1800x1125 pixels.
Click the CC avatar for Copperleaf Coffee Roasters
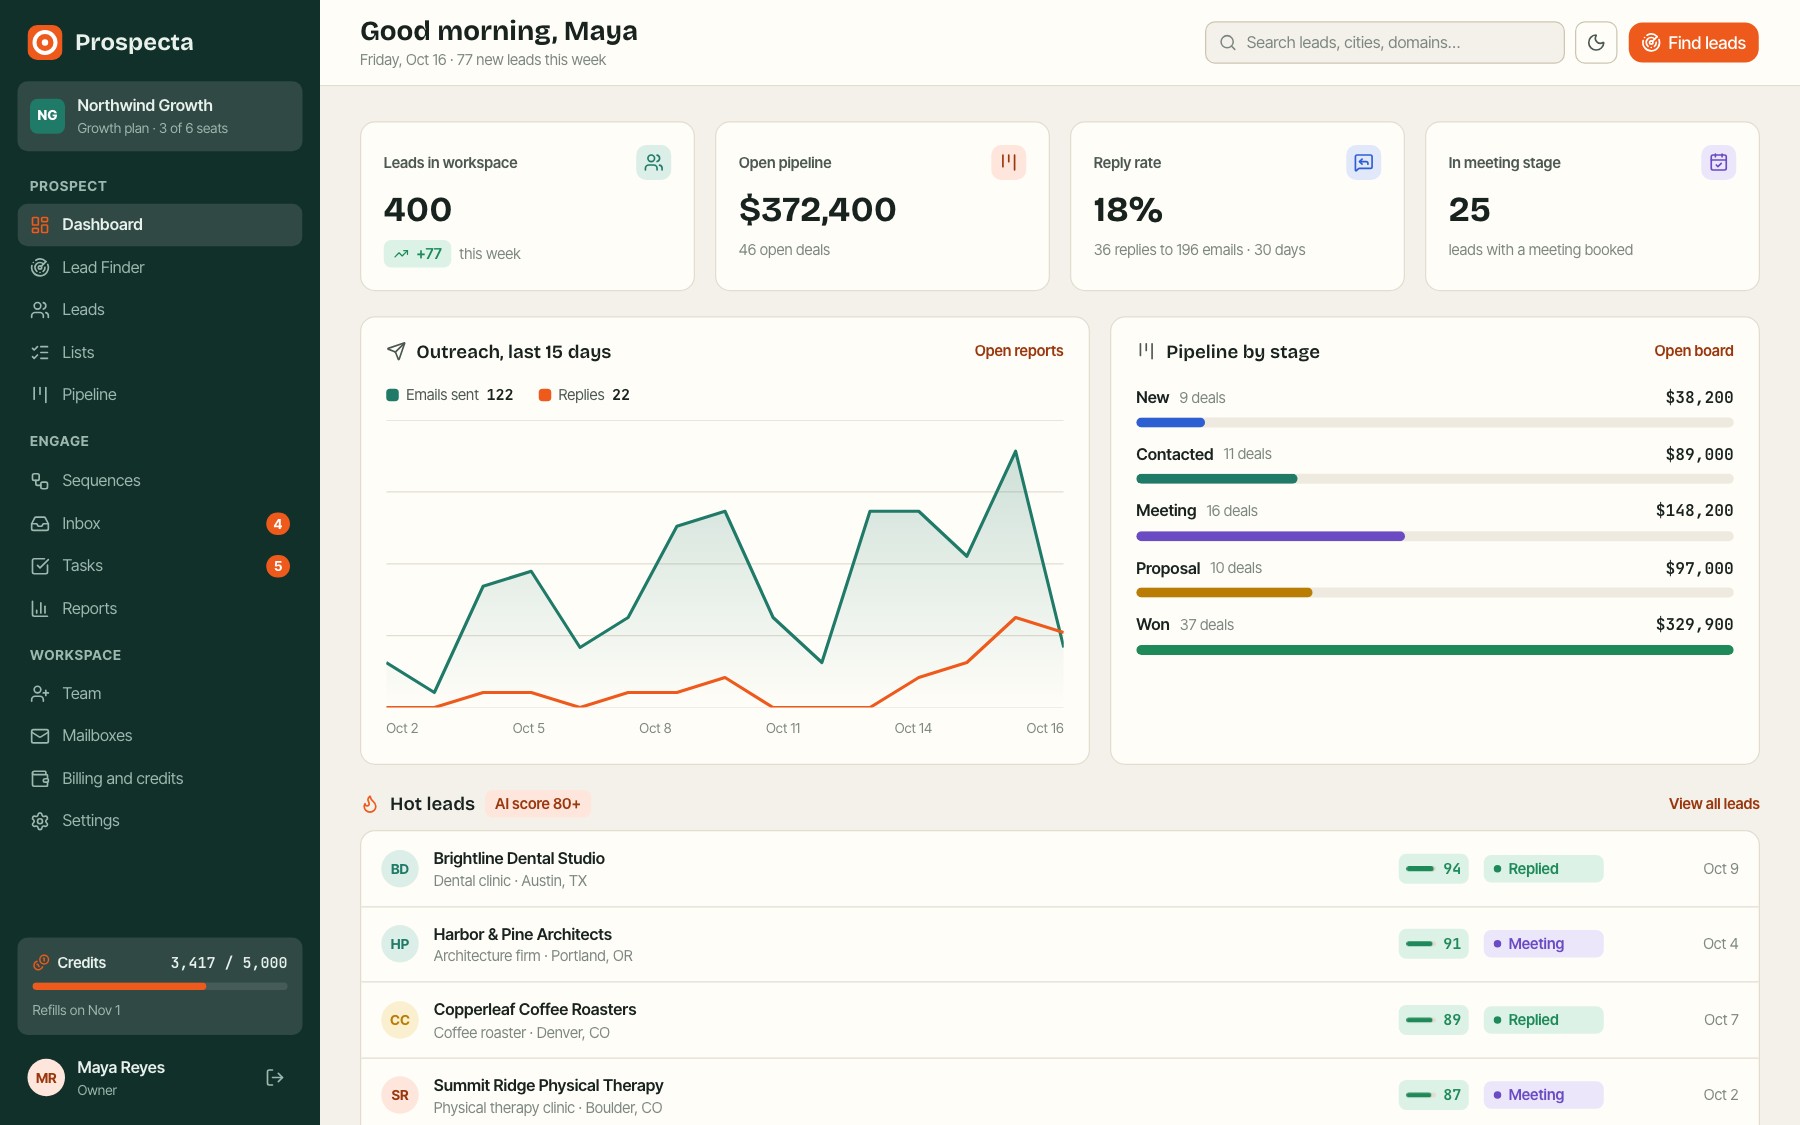coord(400,1020)
